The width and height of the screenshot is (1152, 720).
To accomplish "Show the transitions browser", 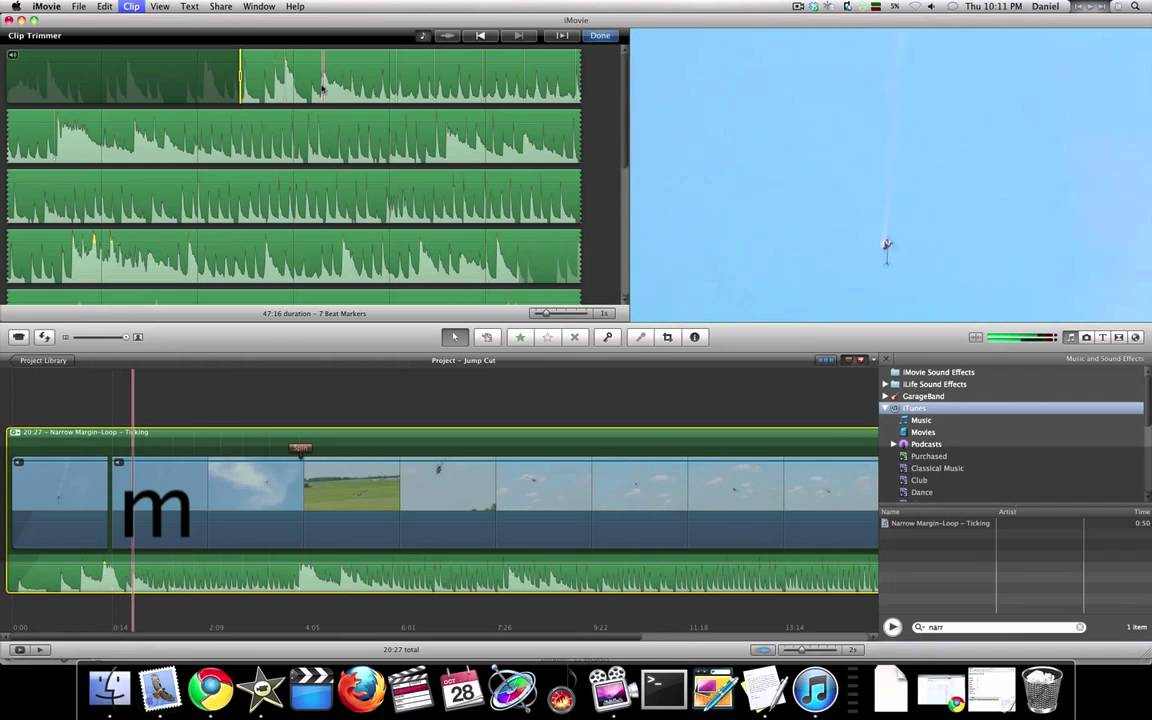I will coord(1119,337).
